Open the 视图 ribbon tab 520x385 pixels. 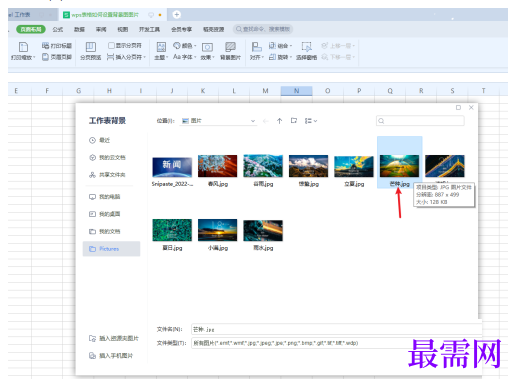(123, 29)
